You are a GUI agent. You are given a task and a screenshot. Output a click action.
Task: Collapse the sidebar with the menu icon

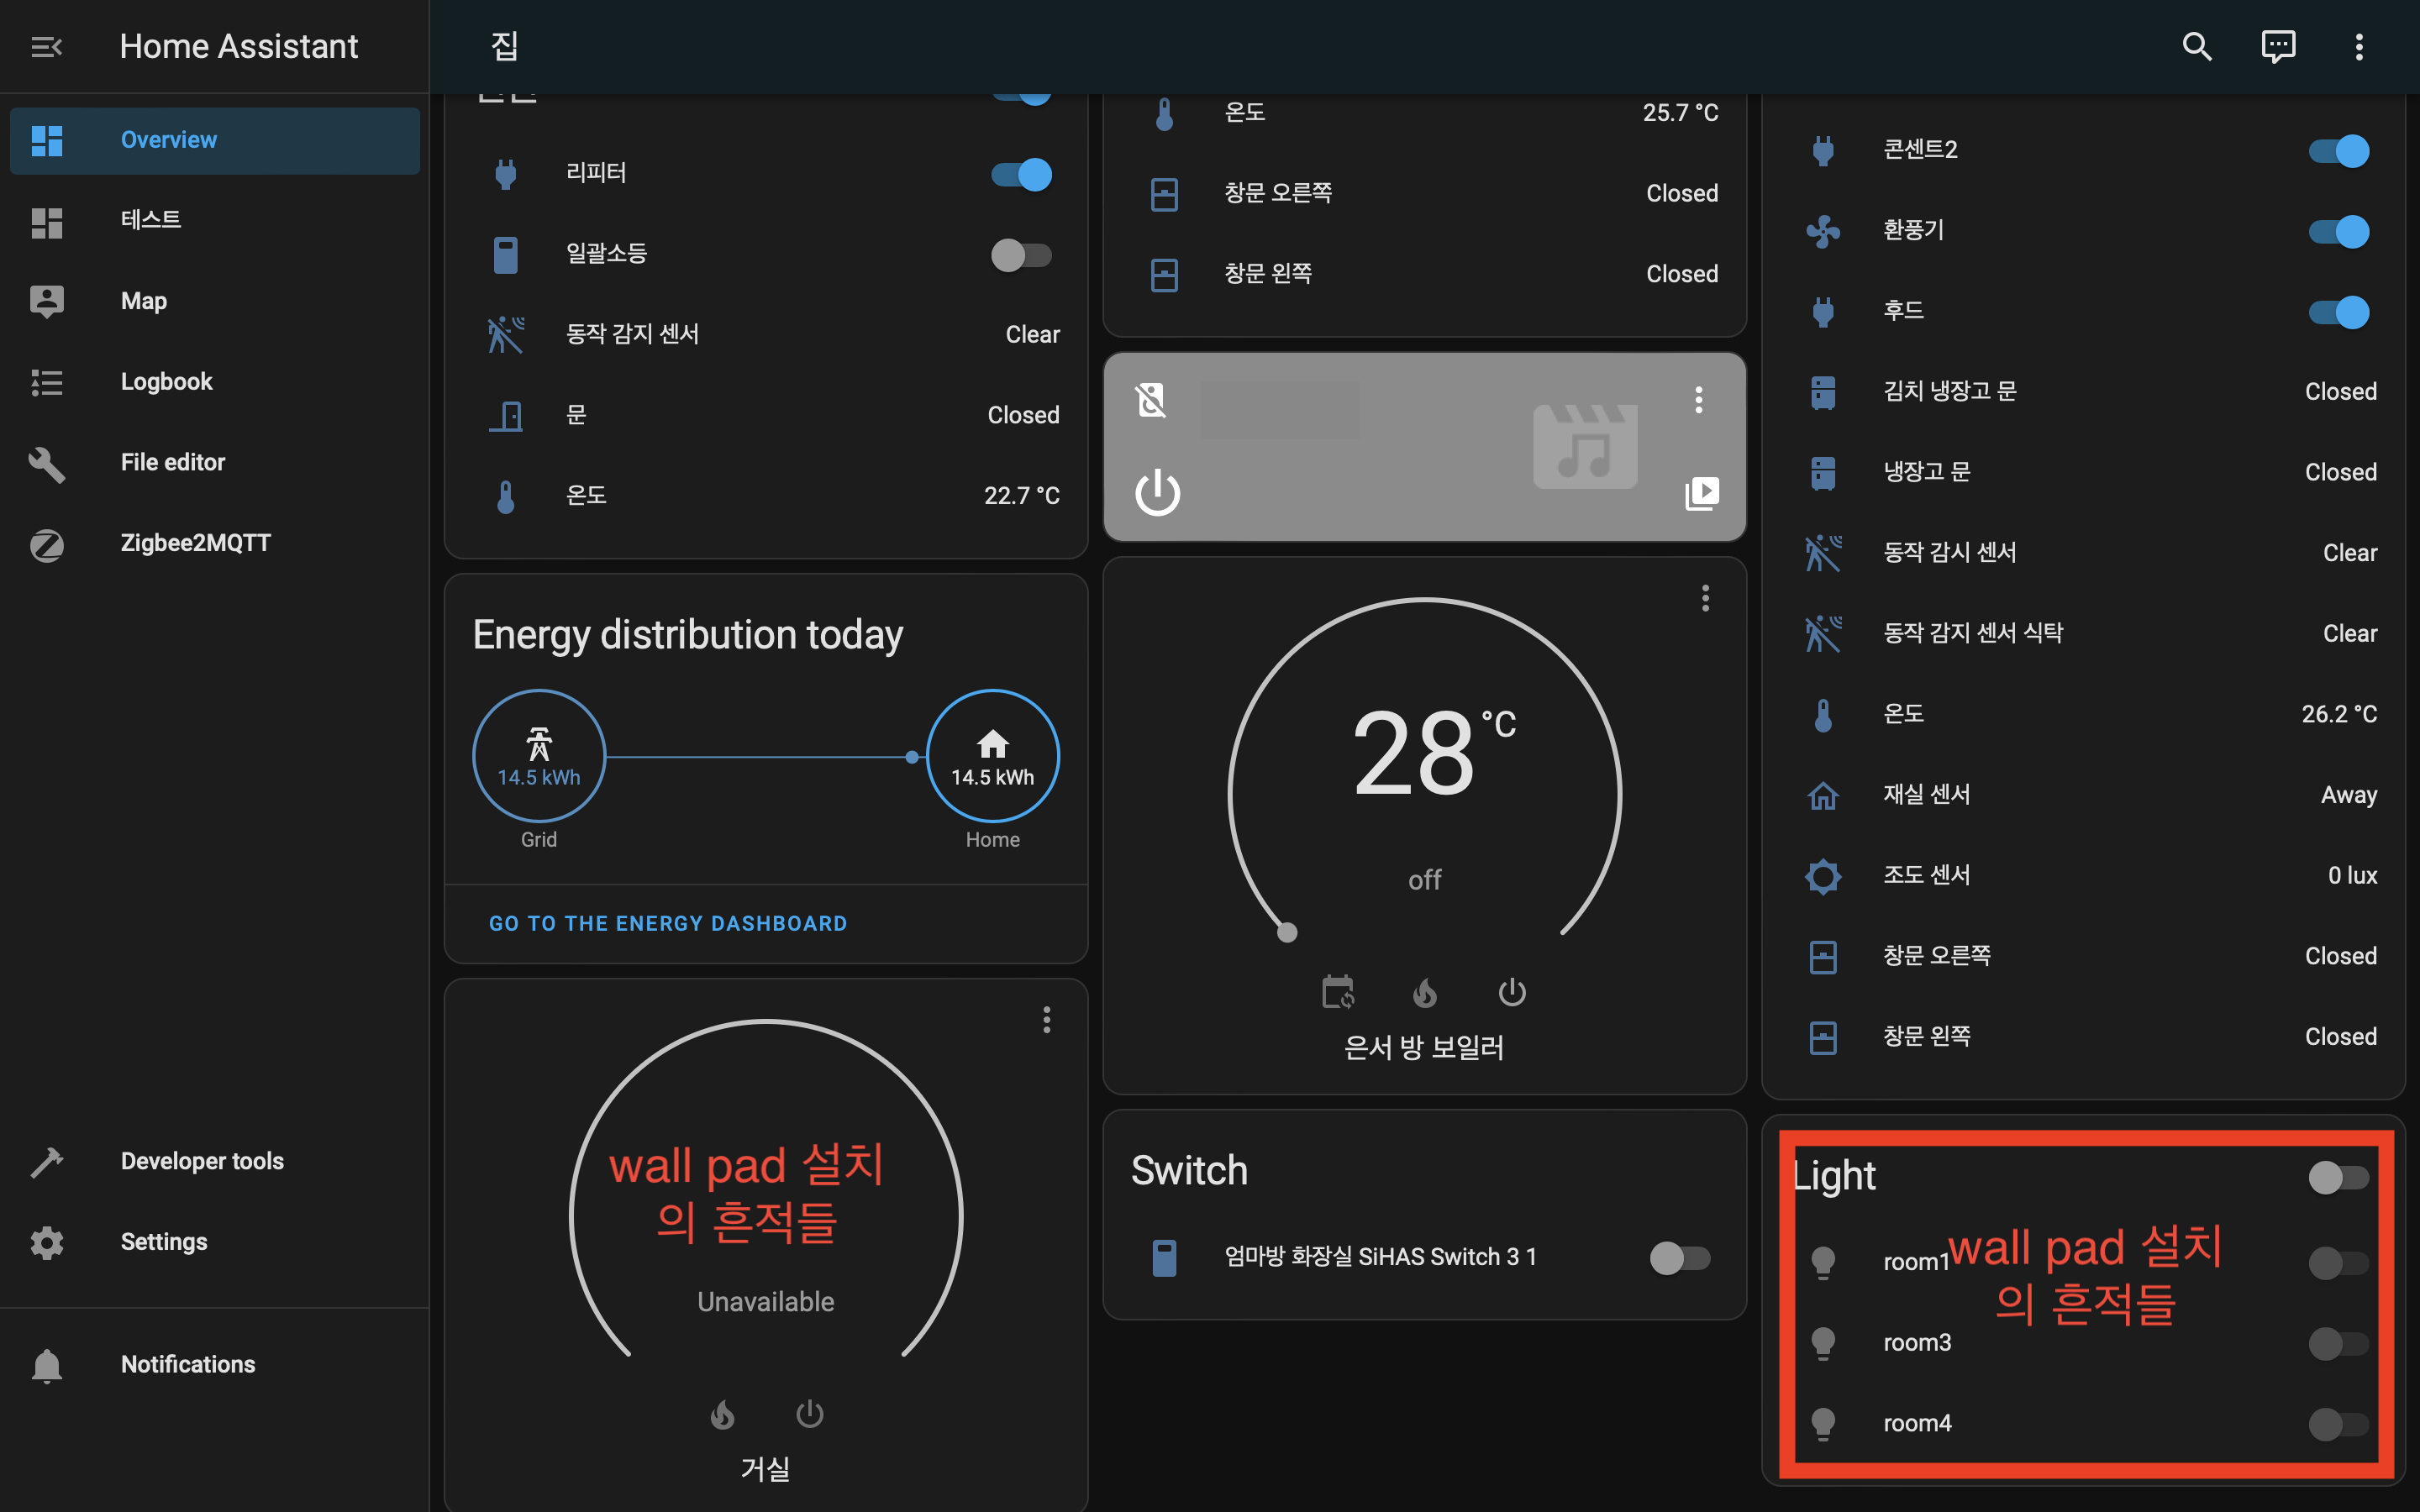(46, 46)
